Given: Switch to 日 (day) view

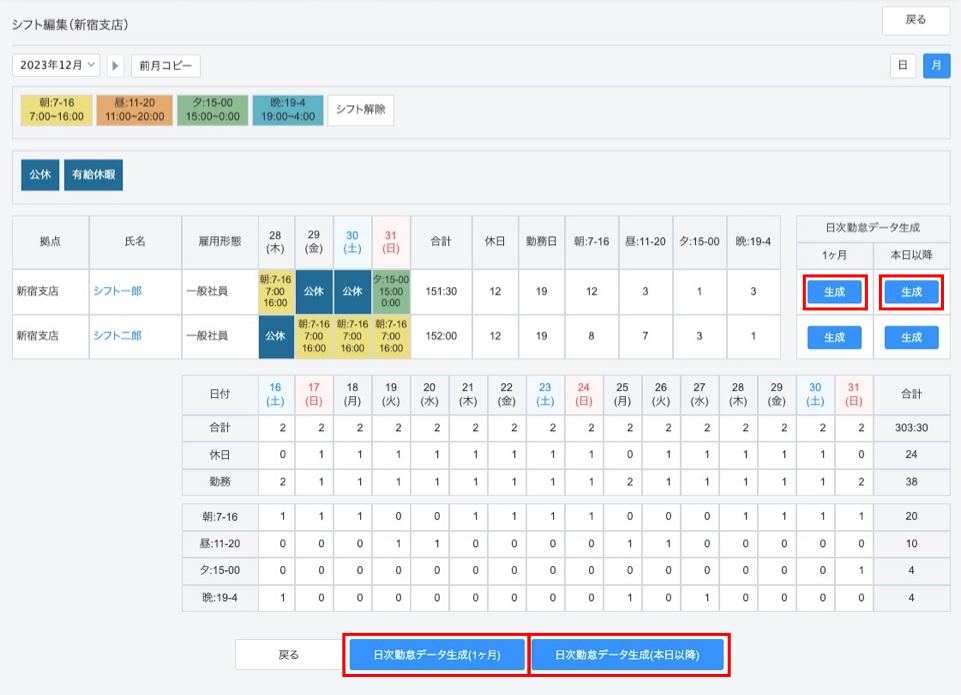Looking at the screenshot, I should coord(903,66).
